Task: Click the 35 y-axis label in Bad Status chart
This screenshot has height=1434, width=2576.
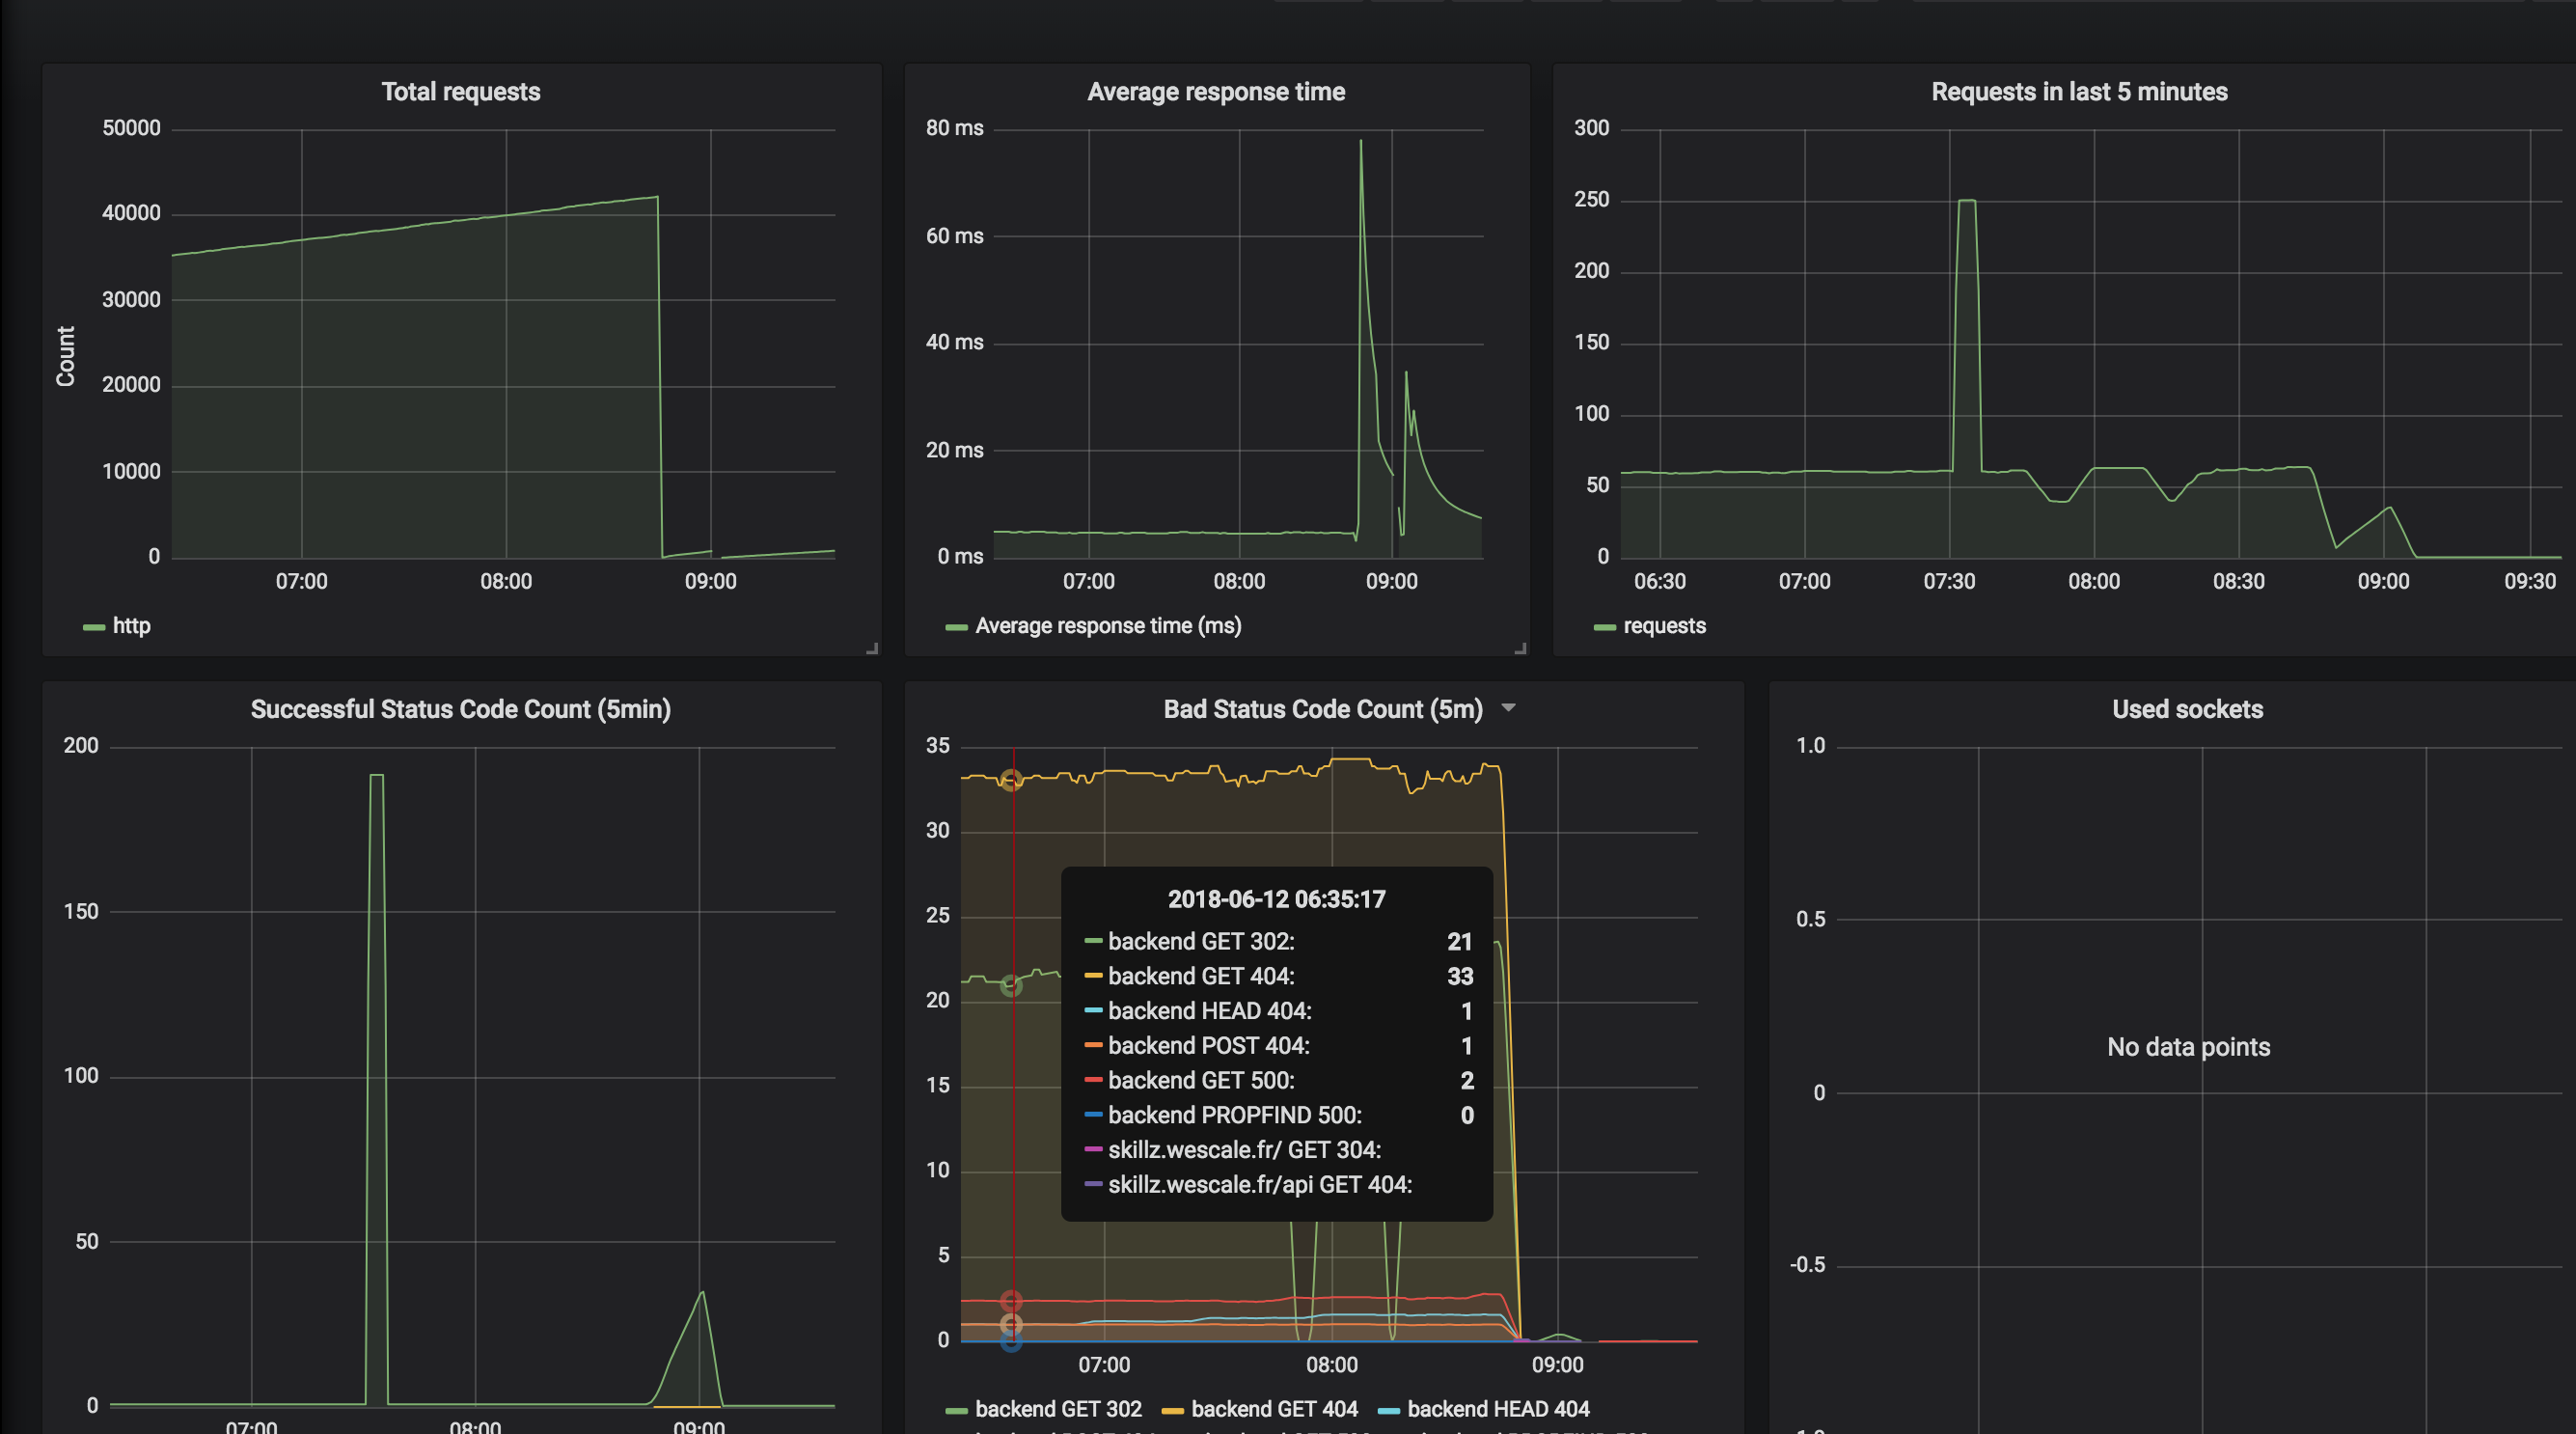Action: [937, 746]
